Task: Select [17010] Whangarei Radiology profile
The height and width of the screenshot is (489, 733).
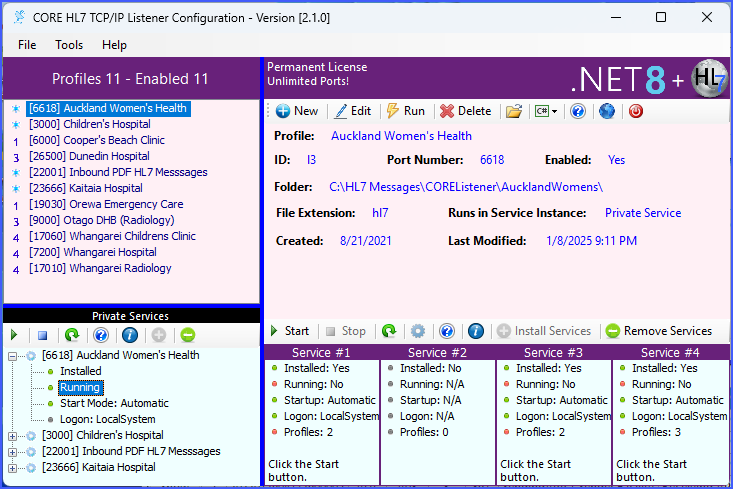Action: [100, 268]
